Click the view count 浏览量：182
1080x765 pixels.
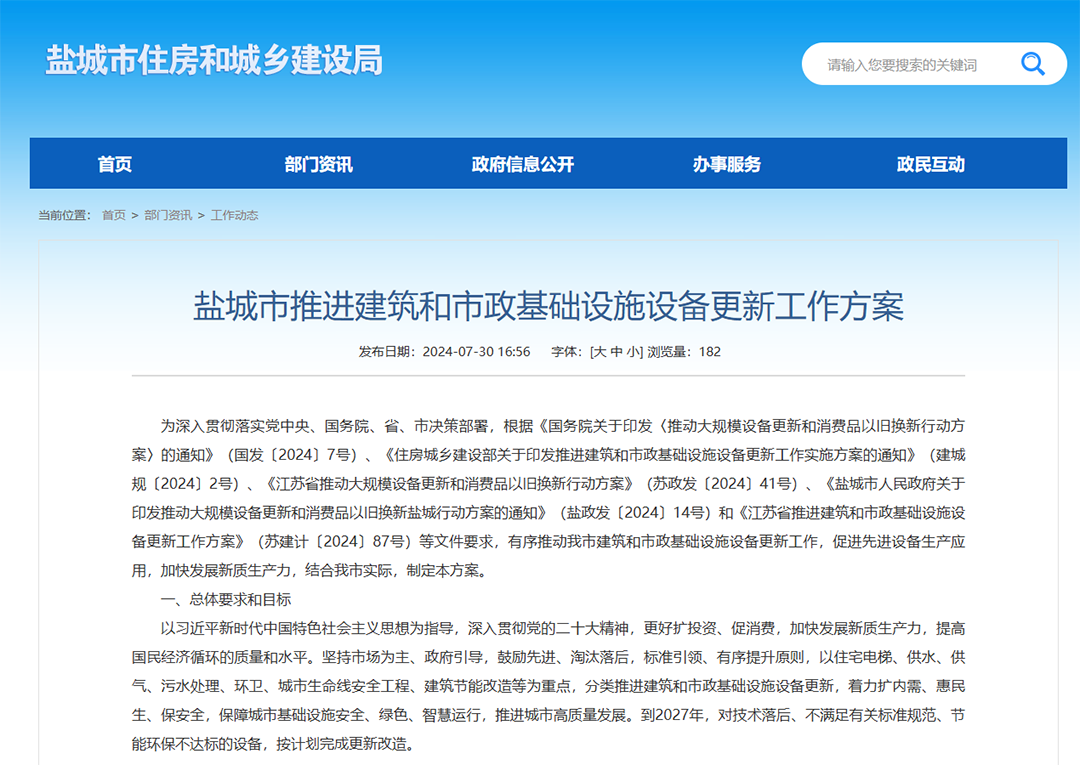(x=683, y=352)
